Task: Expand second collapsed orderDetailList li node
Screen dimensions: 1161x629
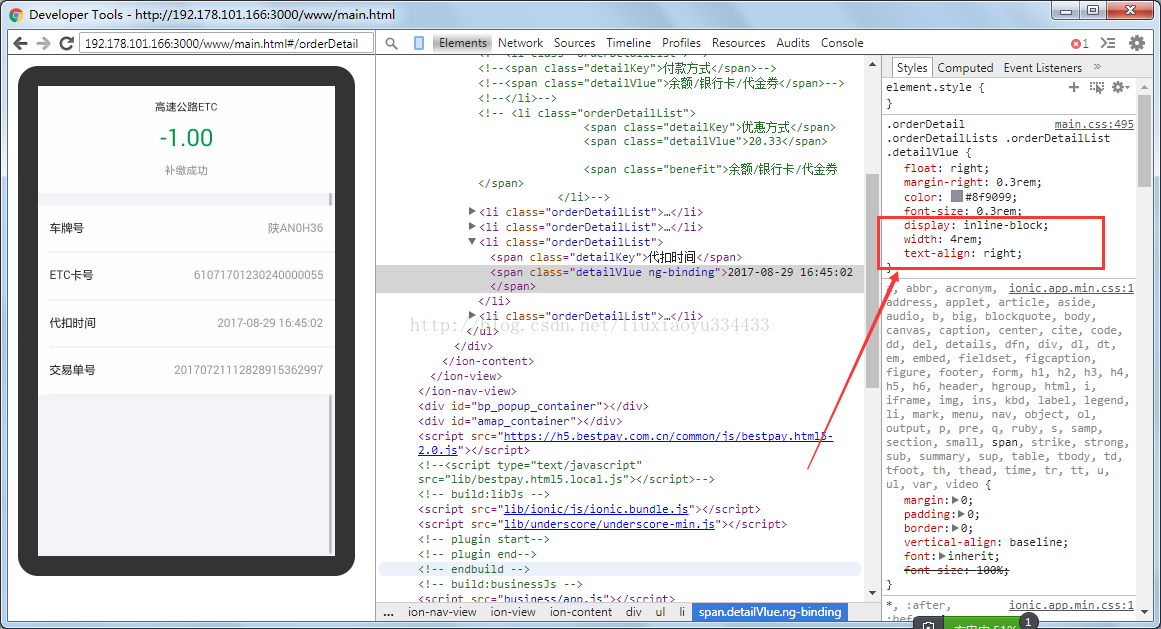Action: [x=472, y=226]
